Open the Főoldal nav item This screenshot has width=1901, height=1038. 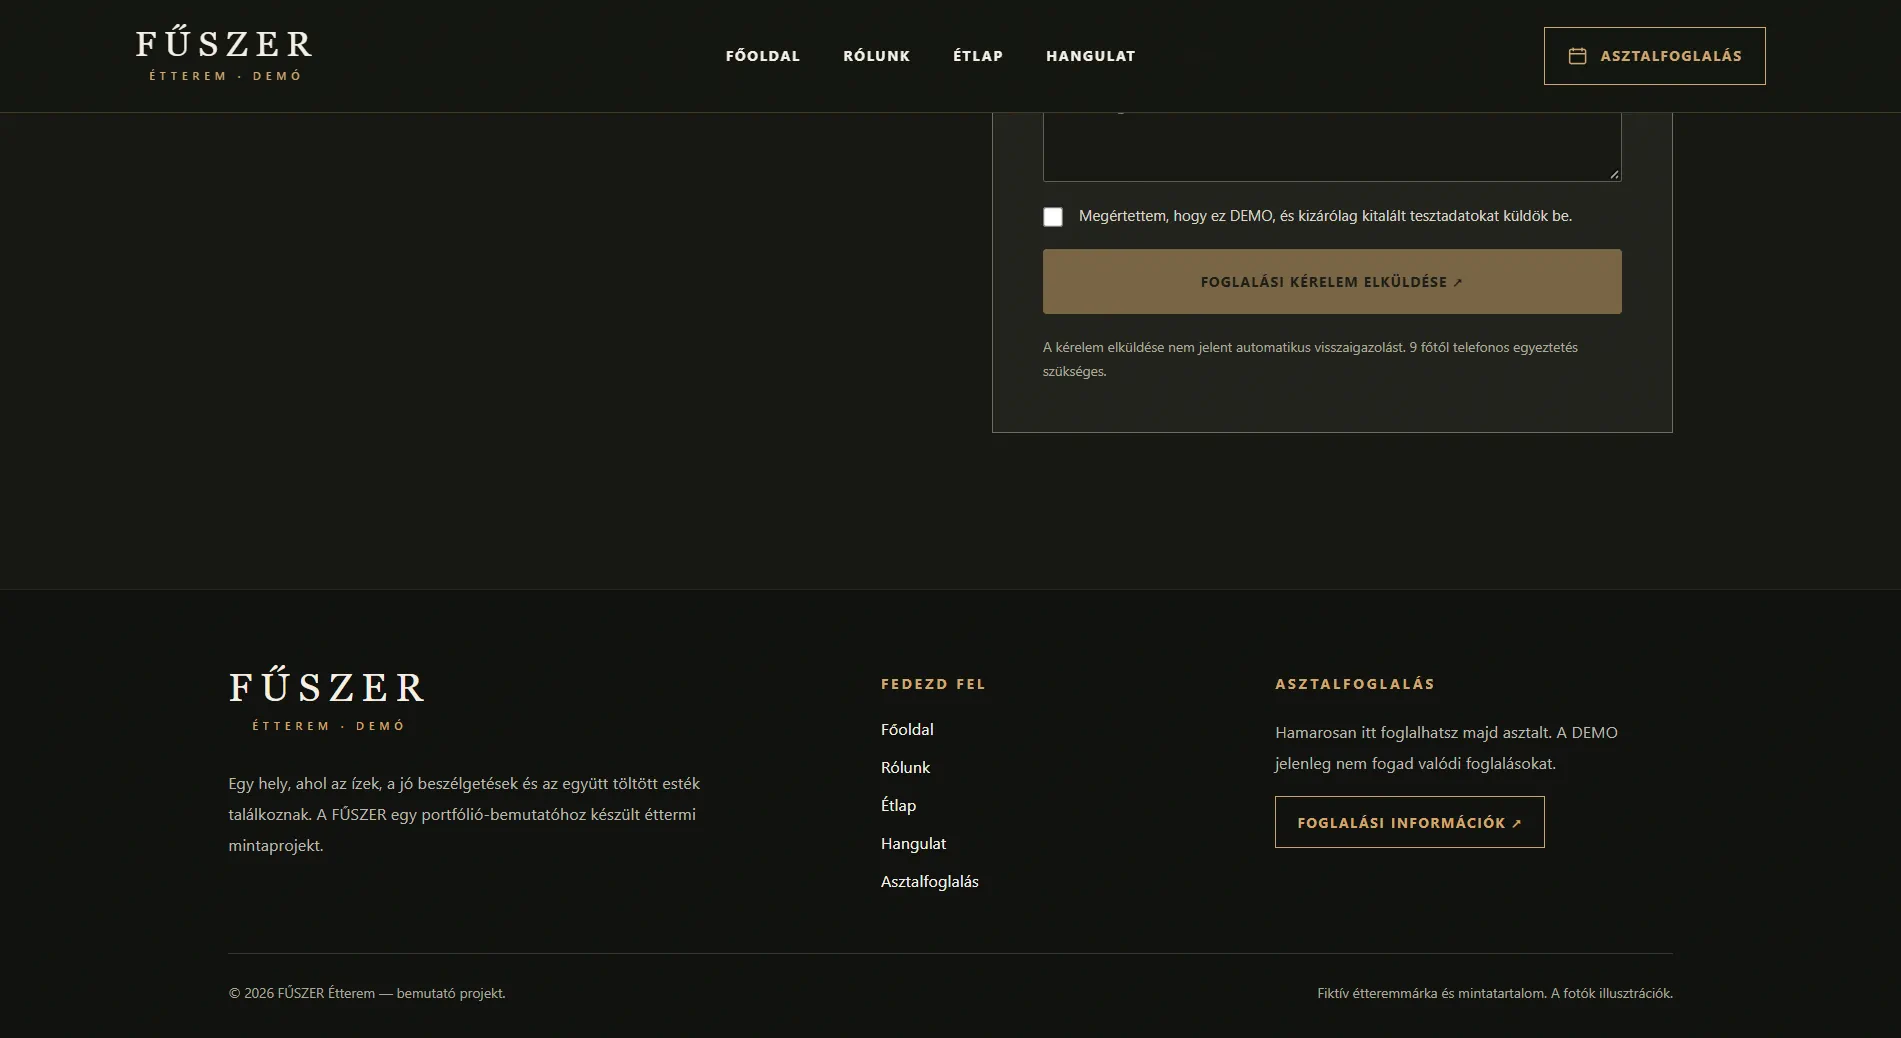pyautogui.click(x=763, y=56)
